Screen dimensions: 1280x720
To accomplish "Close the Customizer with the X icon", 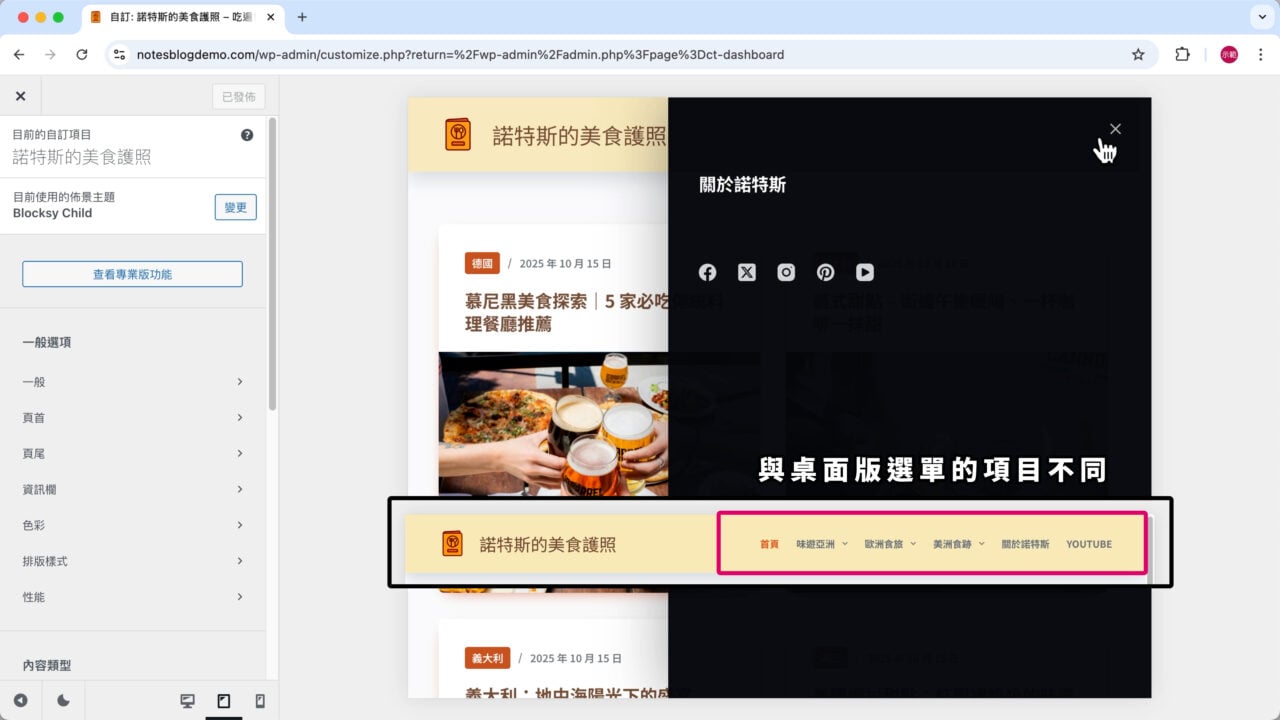I will coord(20,96).
